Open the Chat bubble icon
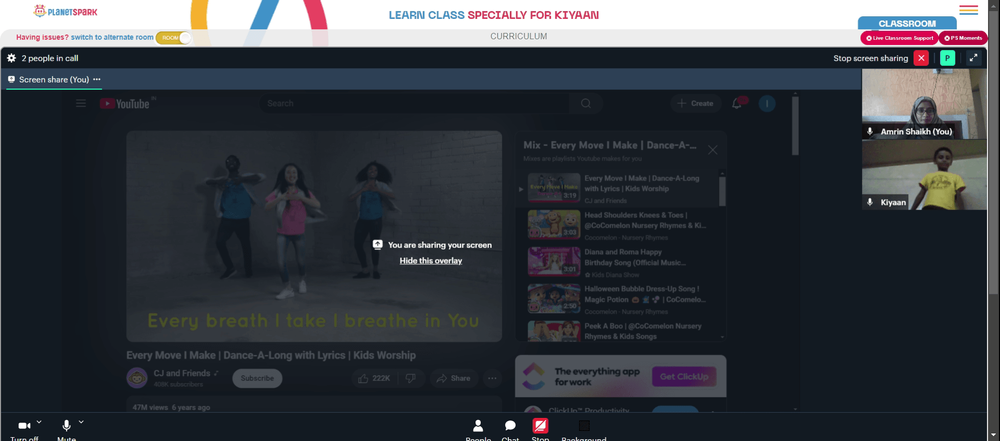Viewport: 1000px width, 441px height. (x=510, y=426)
